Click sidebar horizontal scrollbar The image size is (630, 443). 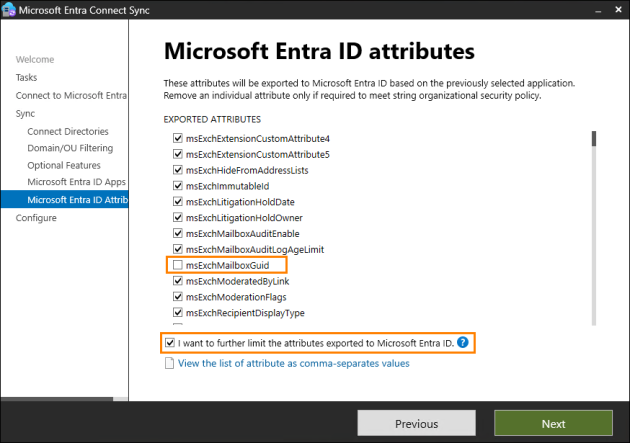(x=57, y=399)
